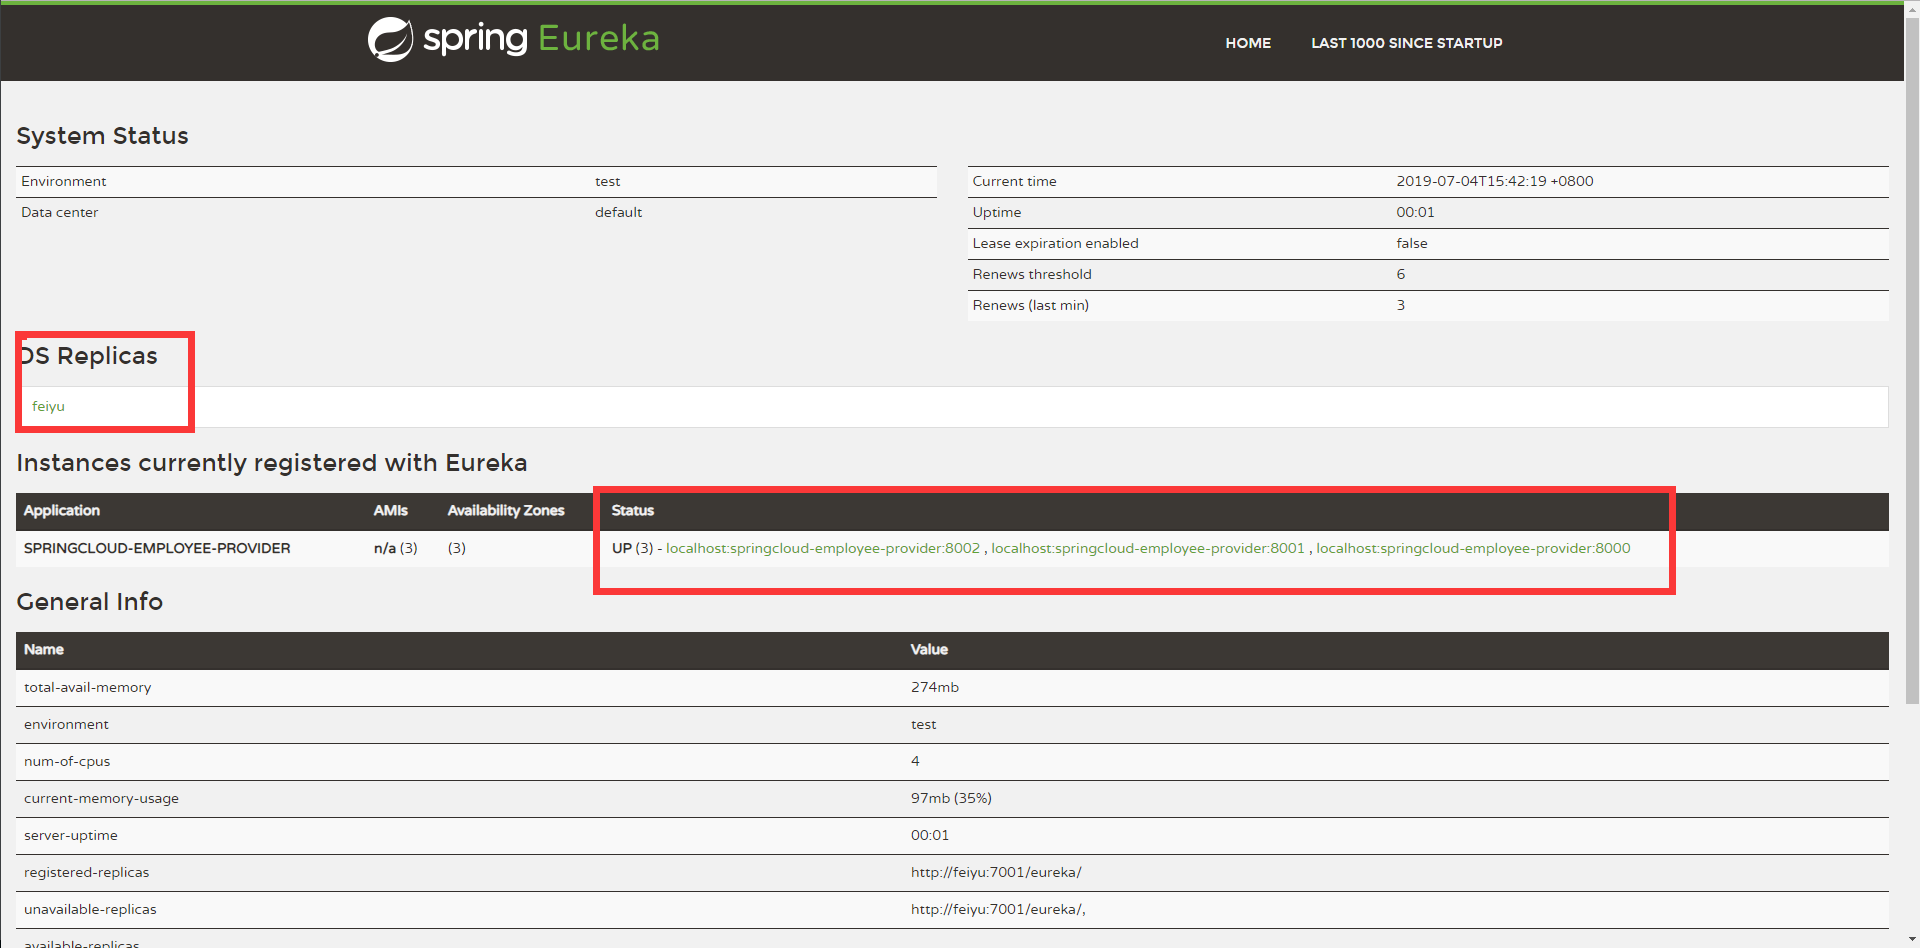This screenshot has width=1920, height=948.
Task: Click the Environment value 'test' in System Status
Action: coord(607,181)
